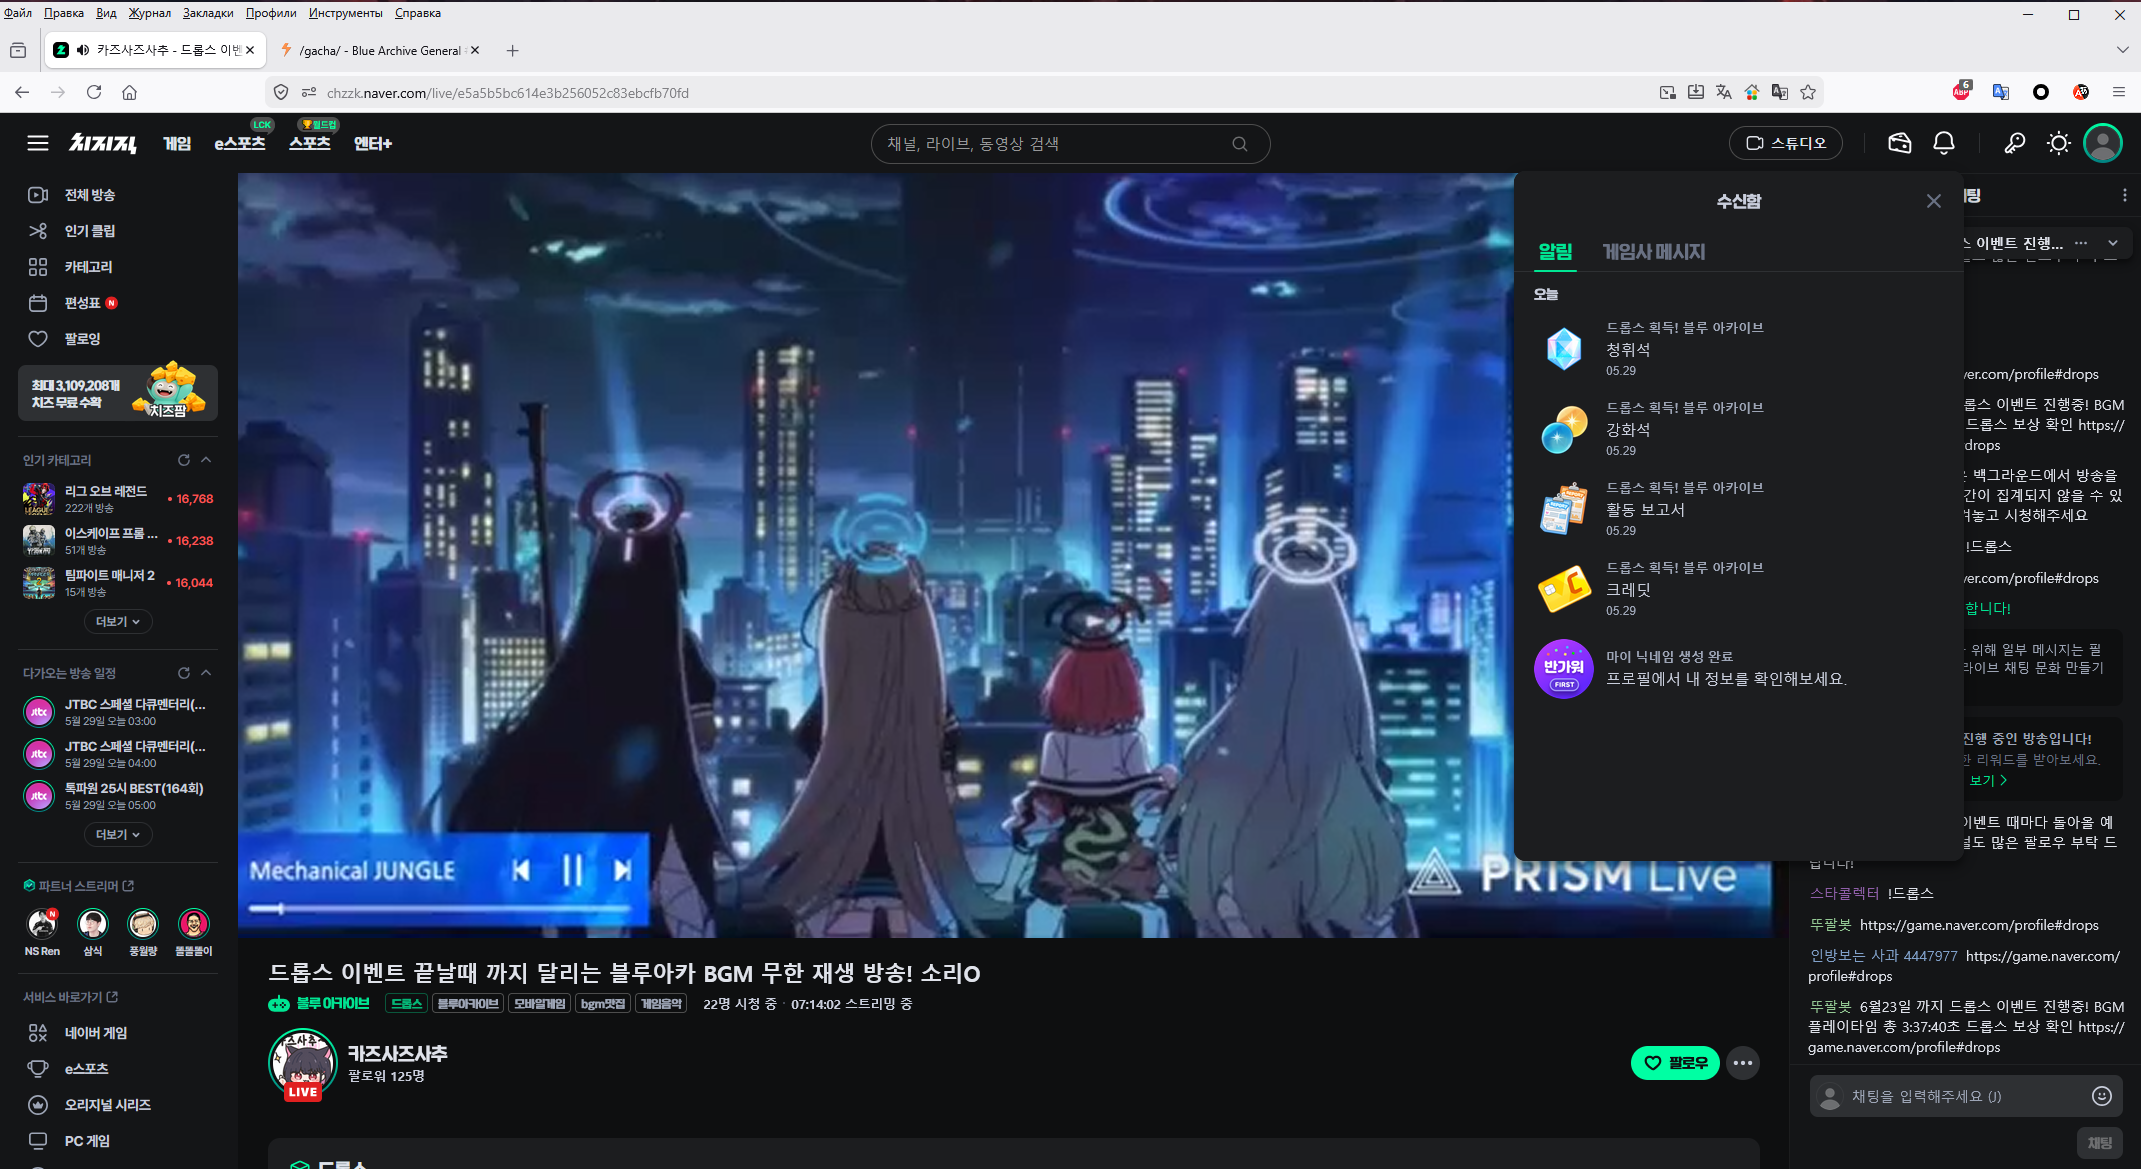Expand 더보기 under popular categories
Viewport: 2141px width, 1169px height.
tap(118, 622)
